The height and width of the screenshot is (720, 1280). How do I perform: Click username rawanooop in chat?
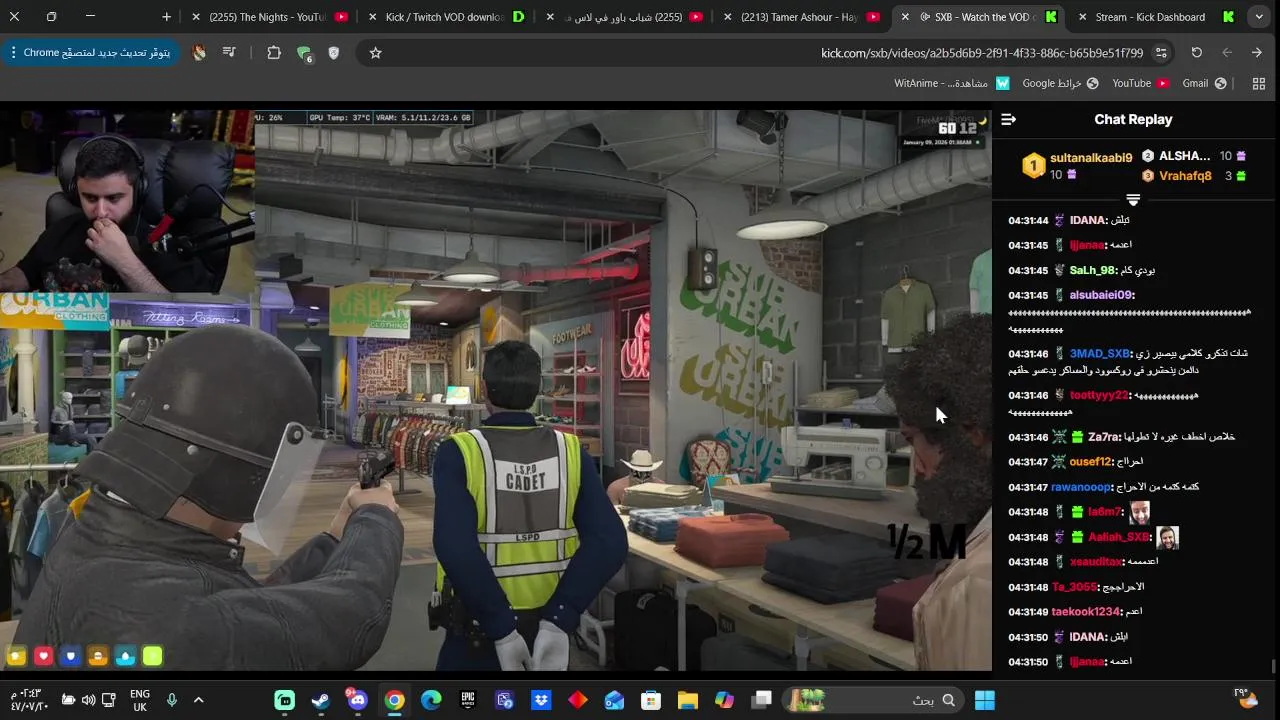[x=1081, y=487]
